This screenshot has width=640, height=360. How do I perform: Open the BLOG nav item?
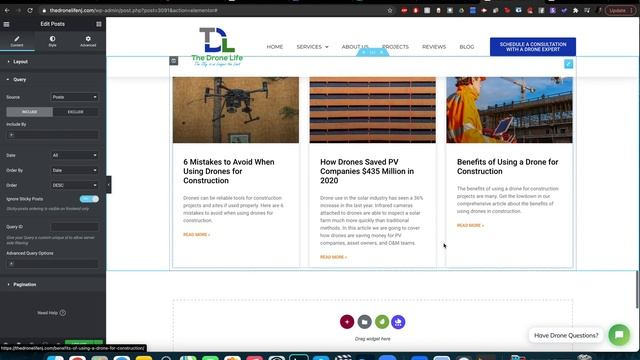tap(467, 47)
